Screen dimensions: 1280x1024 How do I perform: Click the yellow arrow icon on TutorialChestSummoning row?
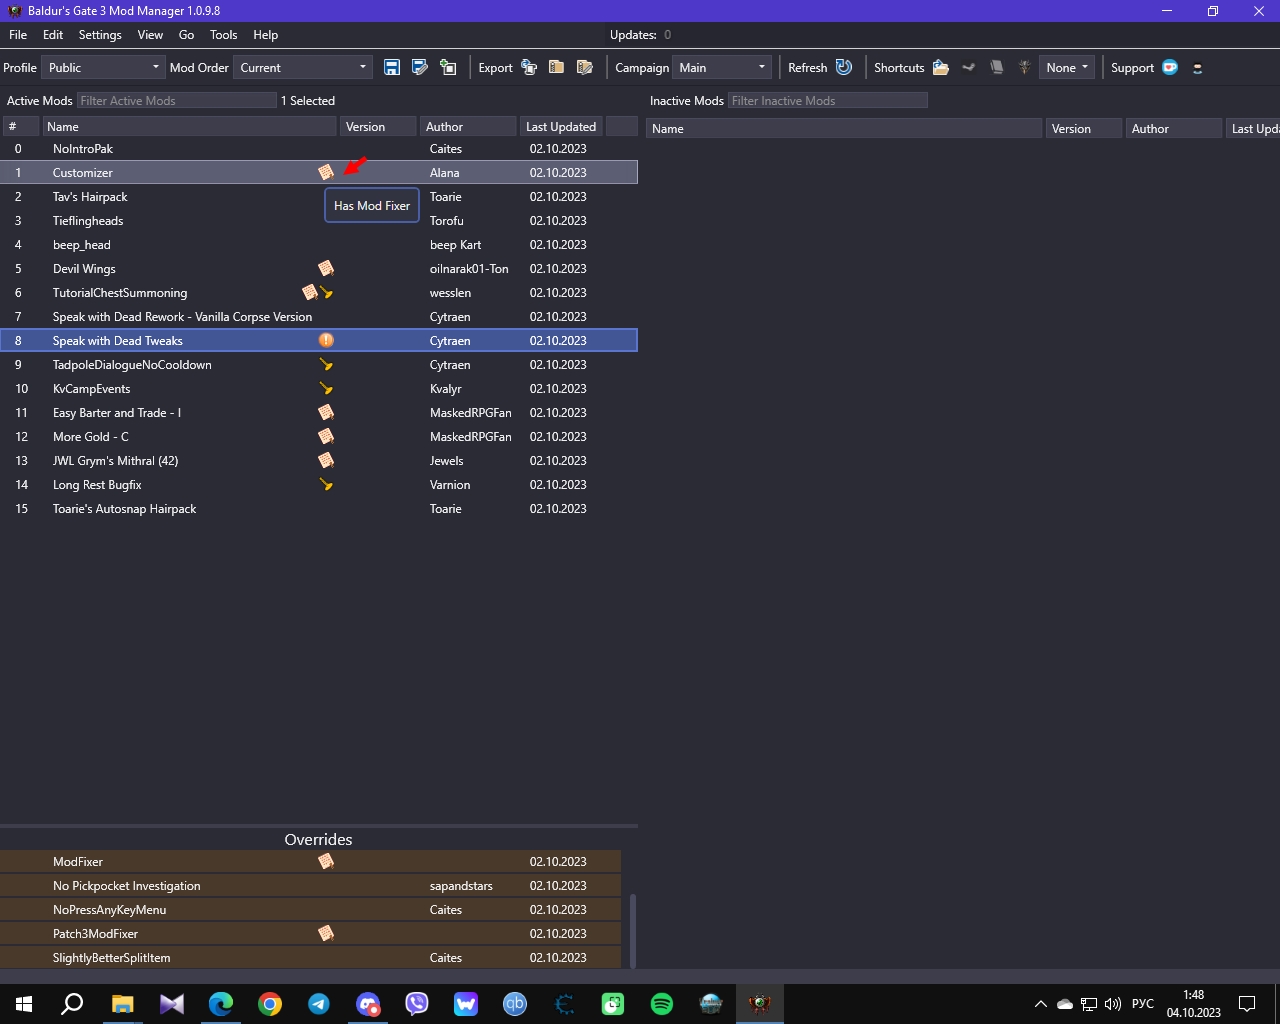click(x=326, y=292)
